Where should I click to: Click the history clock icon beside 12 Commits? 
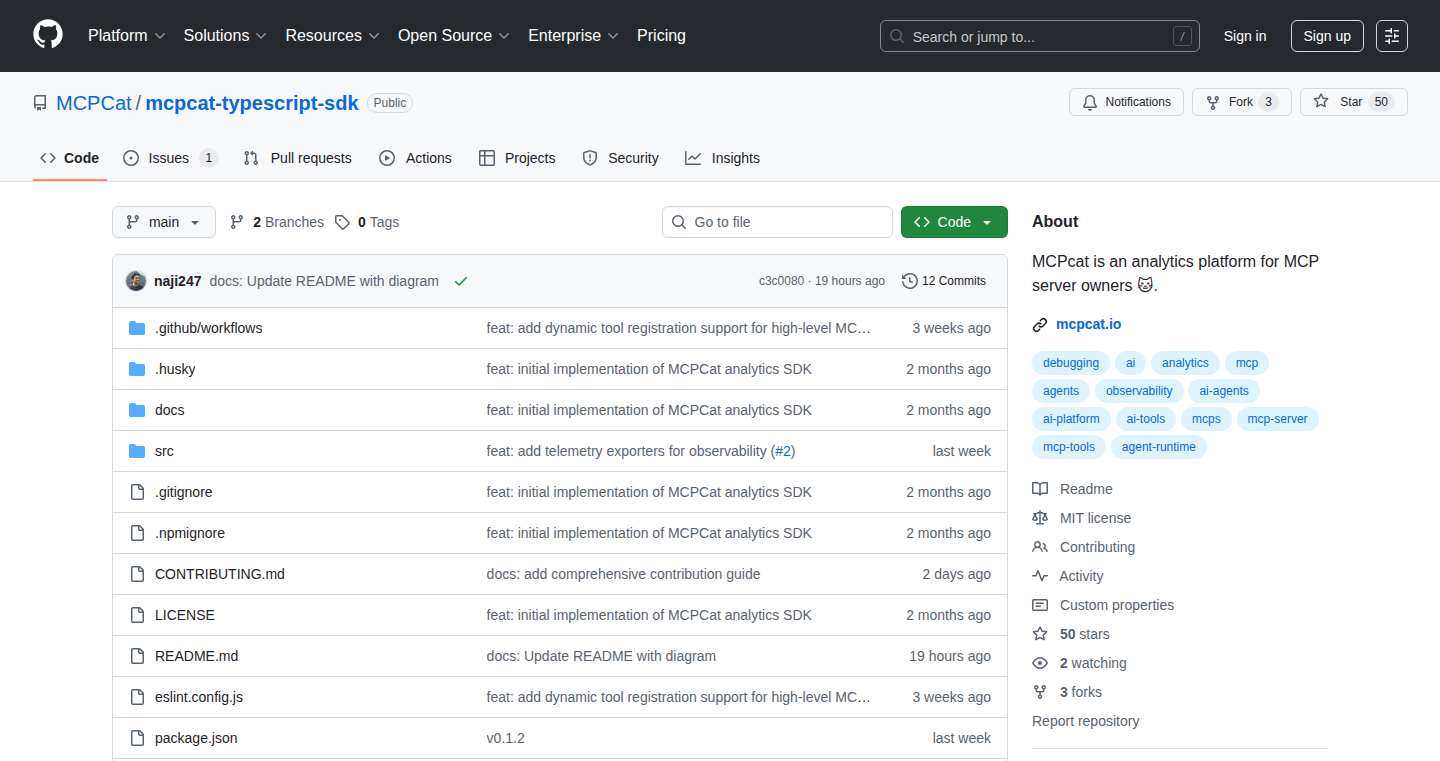(x=909, y=281)
